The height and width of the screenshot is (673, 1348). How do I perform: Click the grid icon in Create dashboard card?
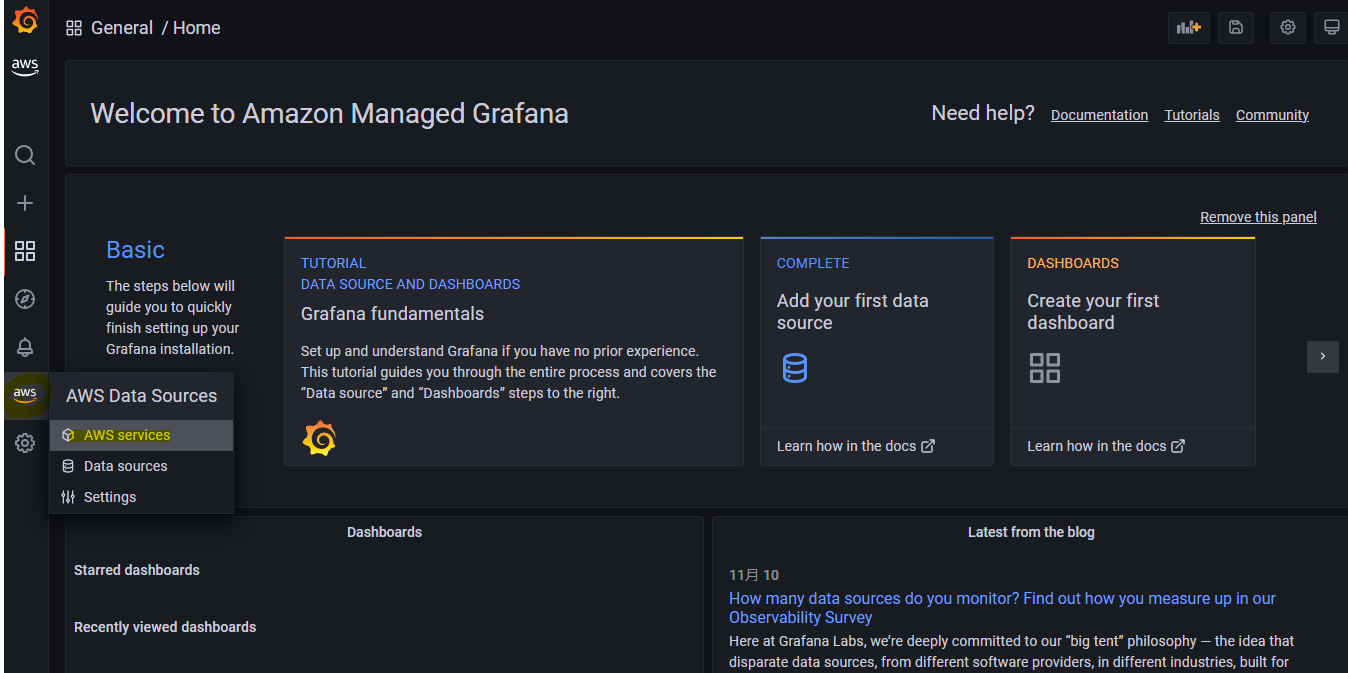1045,368
